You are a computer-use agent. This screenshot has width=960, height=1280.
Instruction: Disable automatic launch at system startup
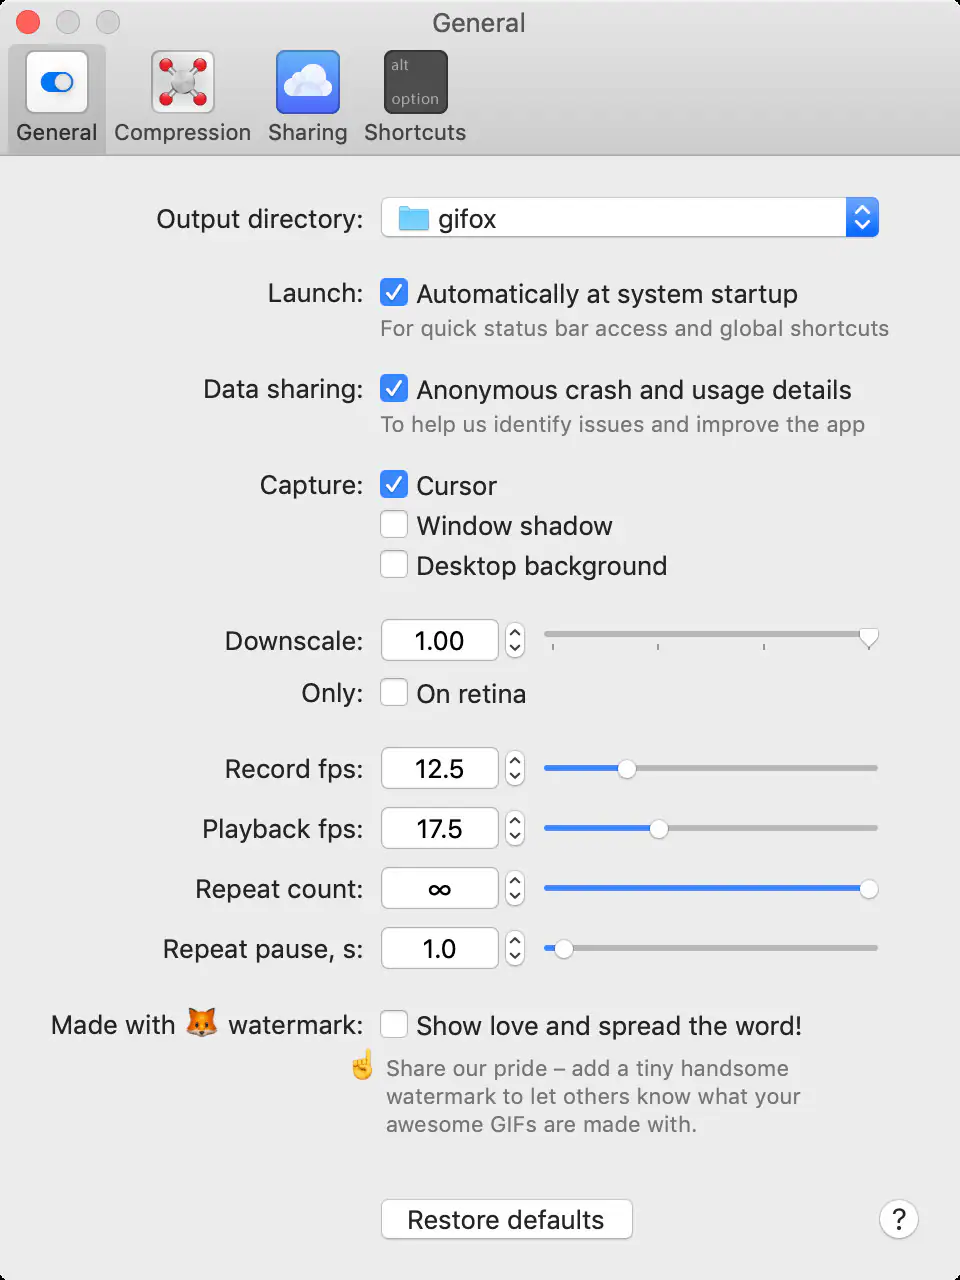coord(394,293)
